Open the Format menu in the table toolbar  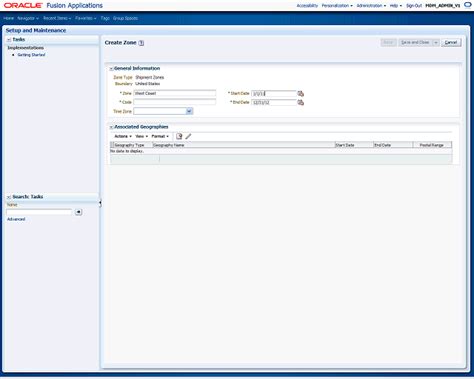pos(160,136)
